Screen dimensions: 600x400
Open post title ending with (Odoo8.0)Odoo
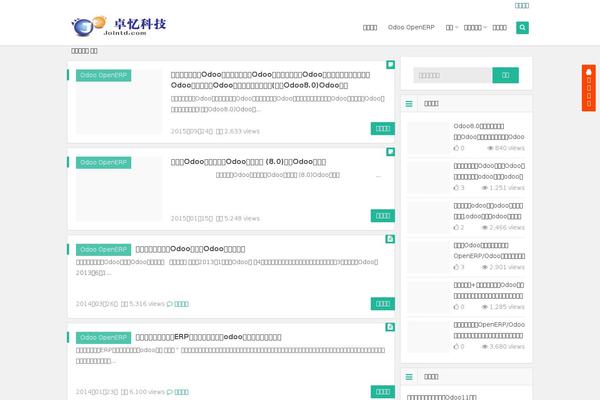270,80
